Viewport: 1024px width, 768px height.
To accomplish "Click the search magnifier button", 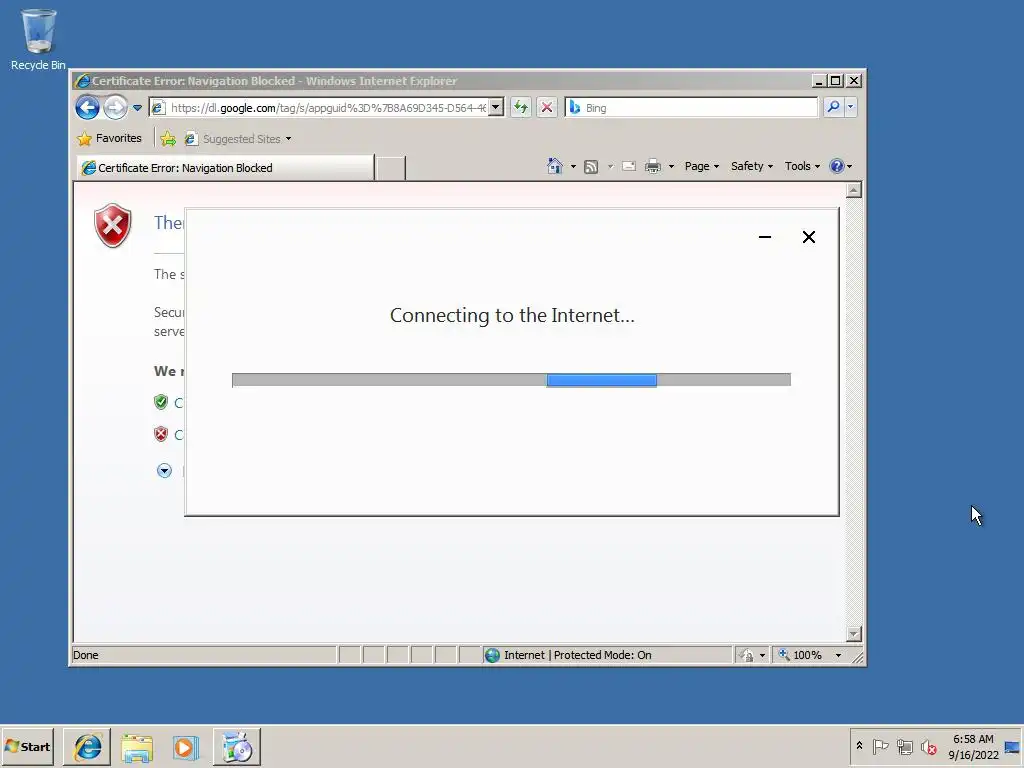I will tap(833, 107).
